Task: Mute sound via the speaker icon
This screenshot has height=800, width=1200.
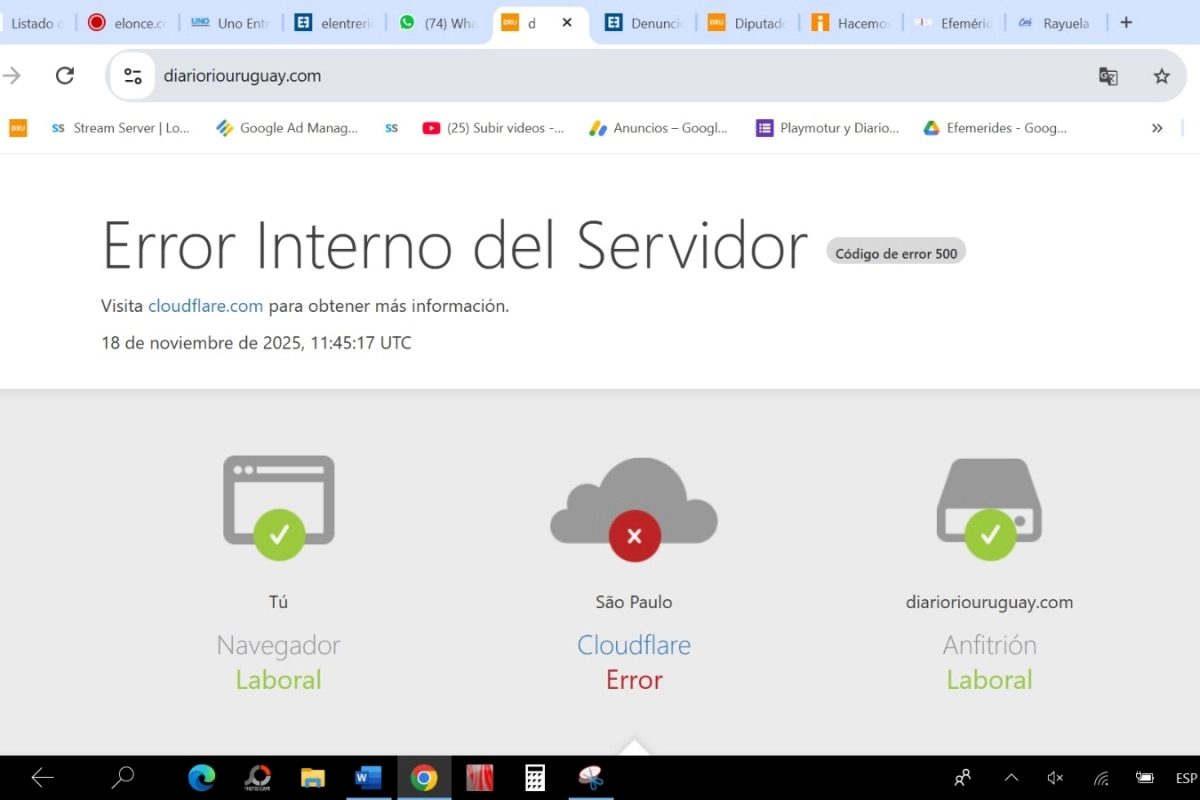Action: point(1055,777)
